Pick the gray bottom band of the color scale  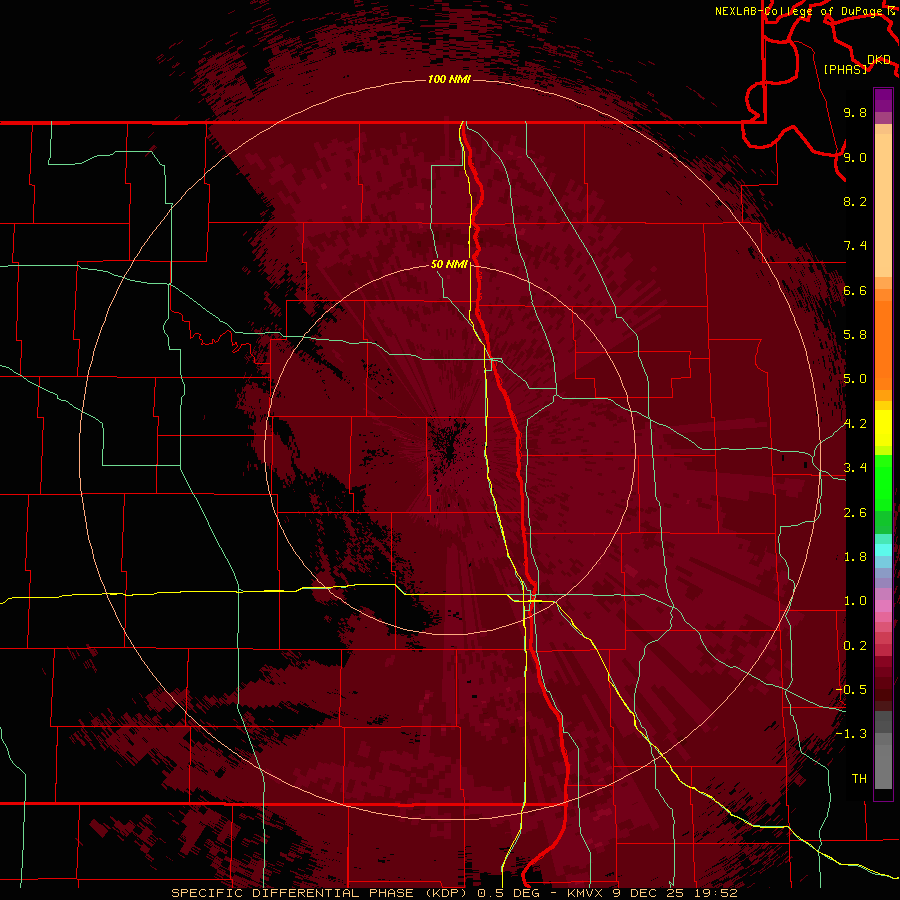pos(883,750)
